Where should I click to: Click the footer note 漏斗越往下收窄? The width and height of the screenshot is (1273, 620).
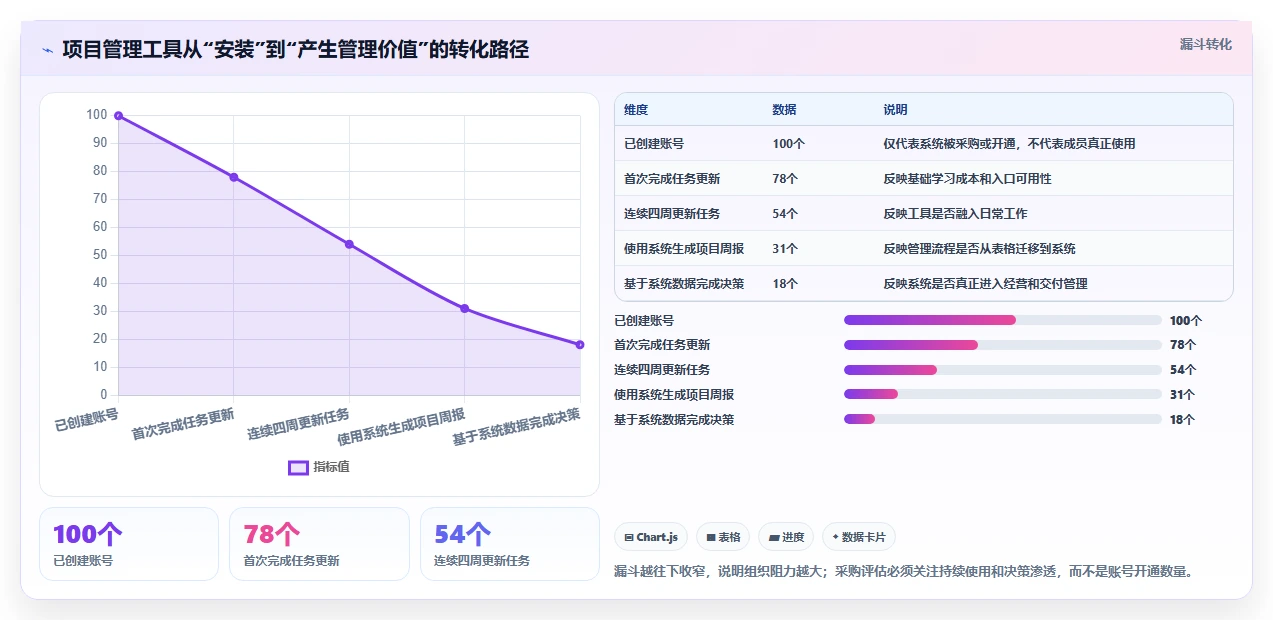click(x=903, y=572)
